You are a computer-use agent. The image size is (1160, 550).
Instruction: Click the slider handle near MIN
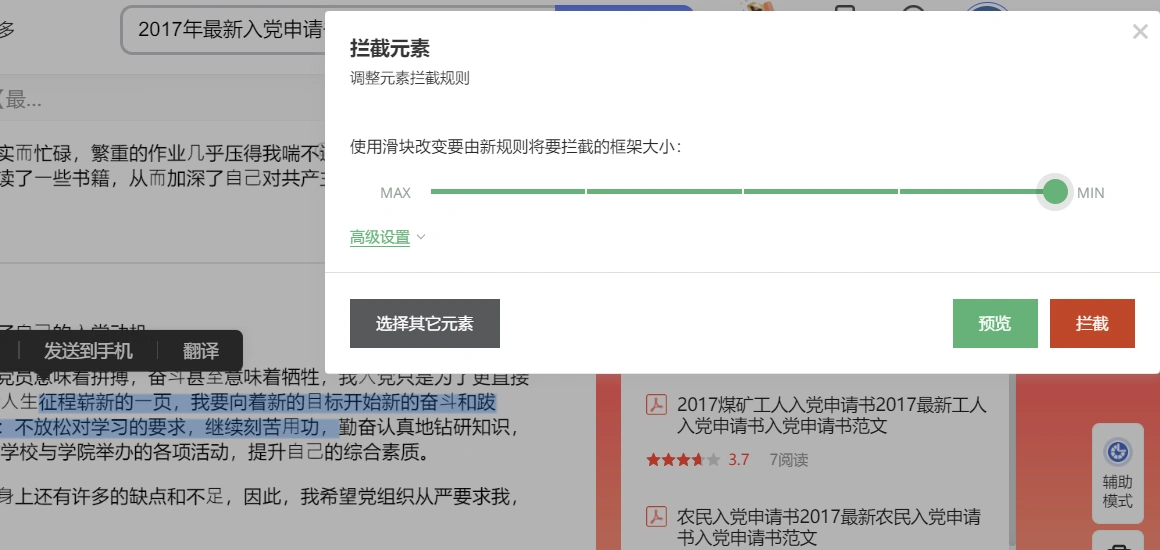[x=1055, y=192]
